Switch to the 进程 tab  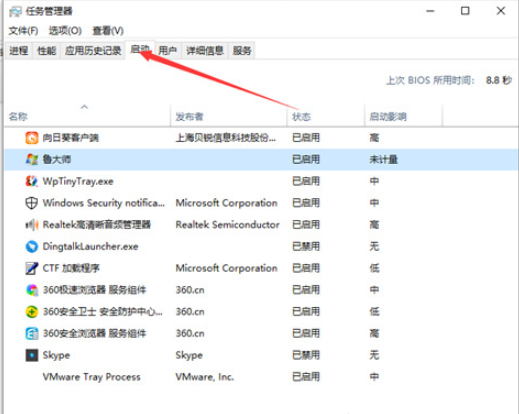click(18, 51)
